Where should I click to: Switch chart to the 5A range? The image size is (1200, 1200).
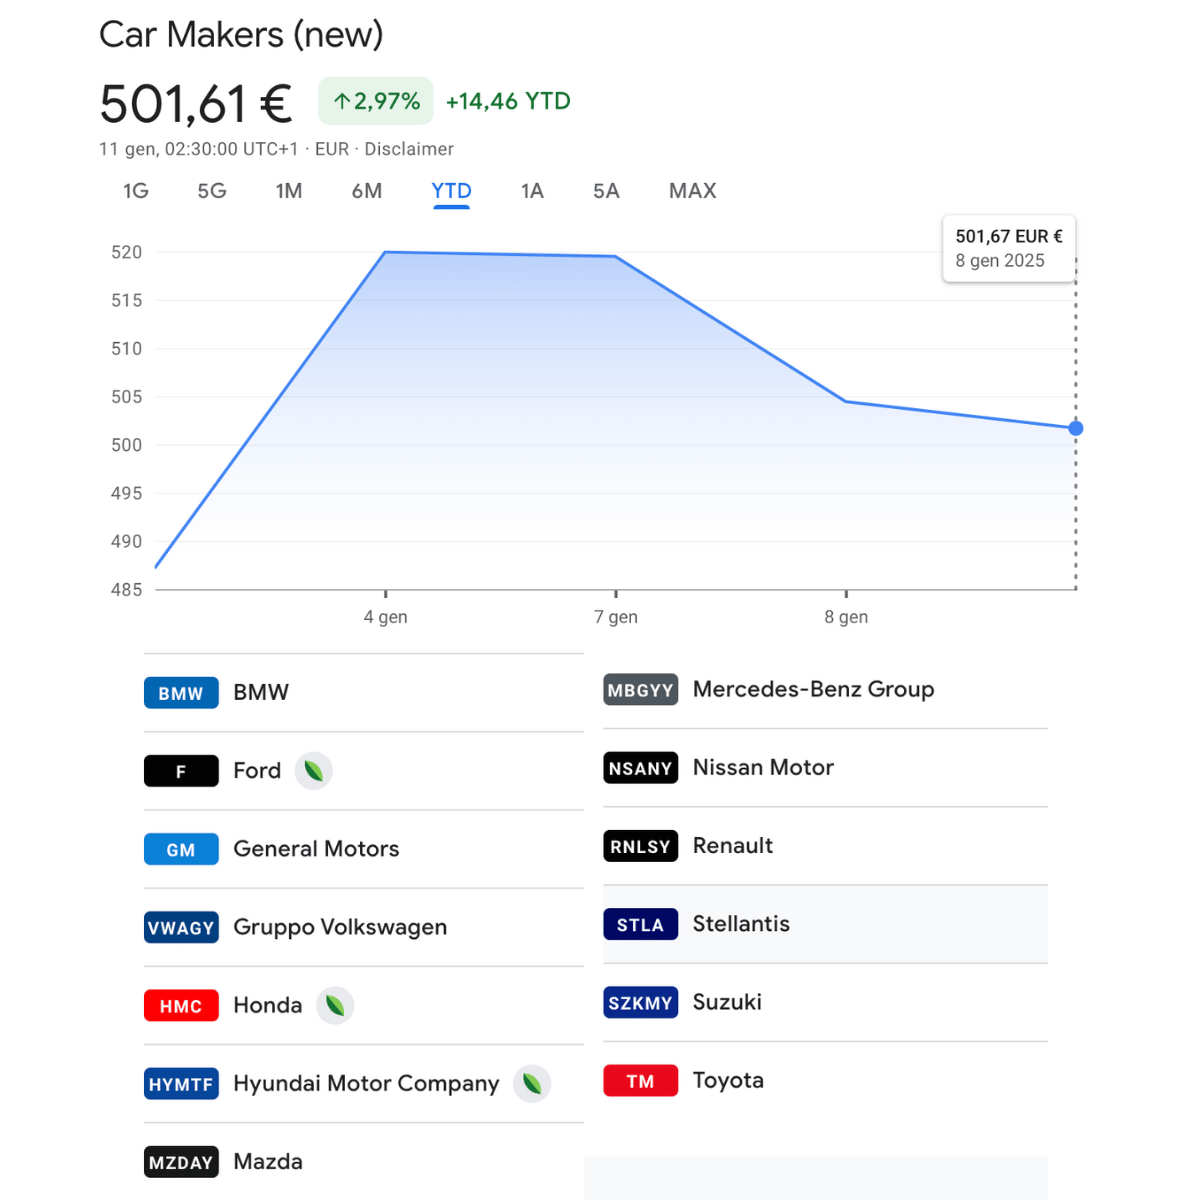click(x=606, y=191)
